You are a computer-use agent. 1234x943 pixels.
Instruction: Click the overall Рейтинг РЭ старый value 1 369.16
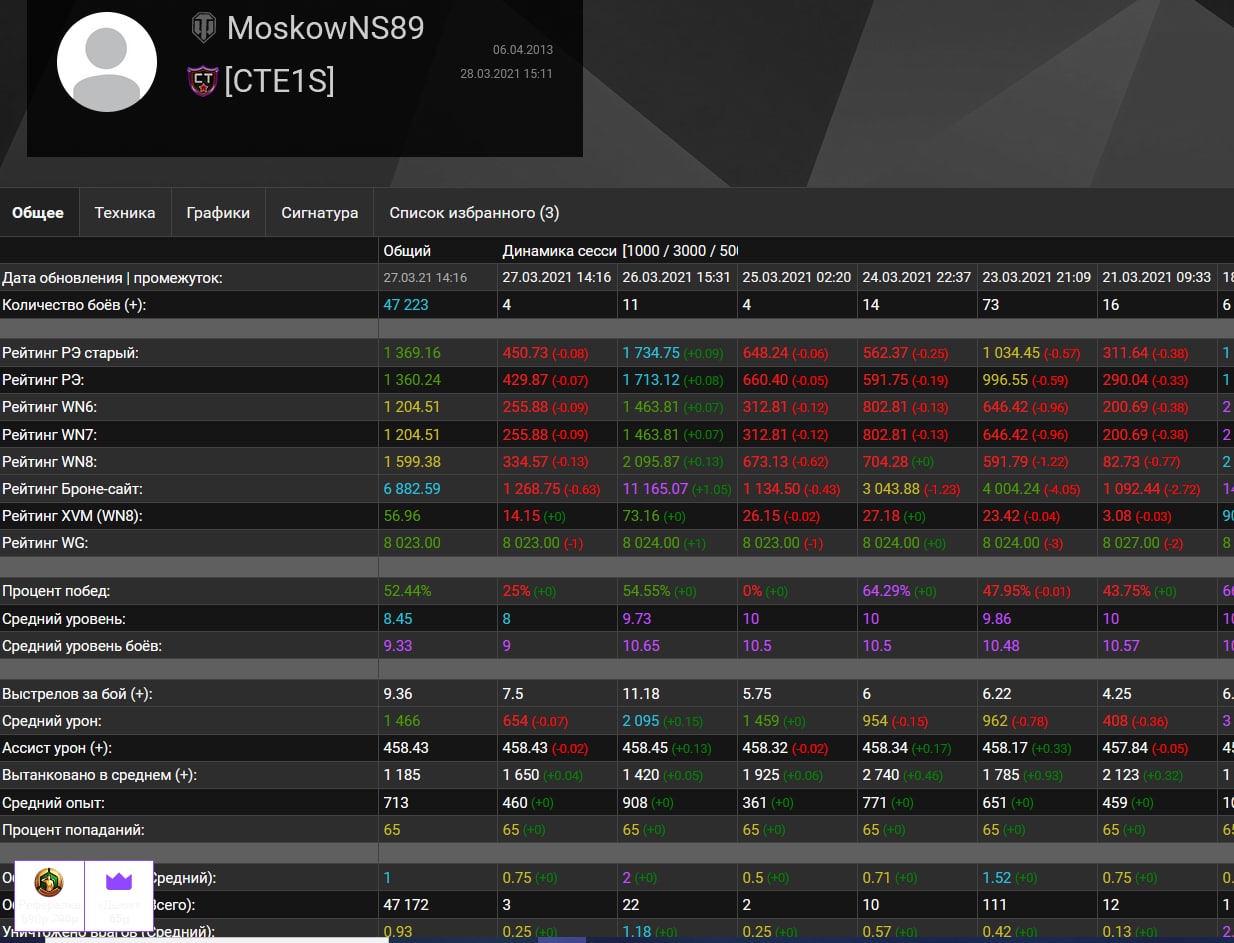coord(412,353)
